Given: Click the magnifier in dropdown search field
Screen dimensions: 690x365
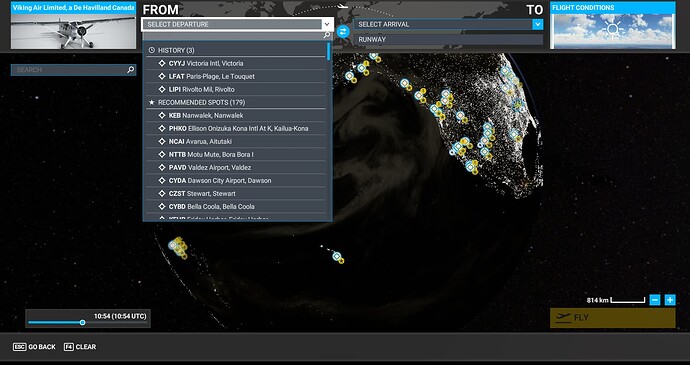Looking at the screenshot, I should [x=327, y=35].
